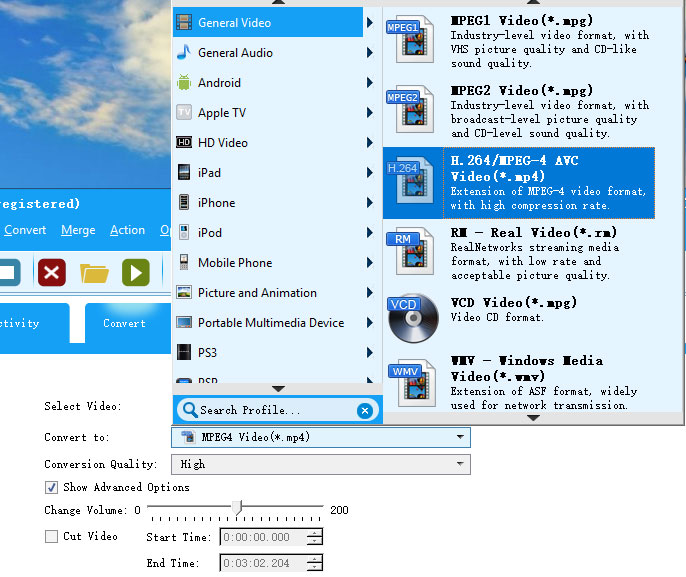Screen dimensions: 686x577
Task: Click the format list's up scroll arrow
Action: 533,3
